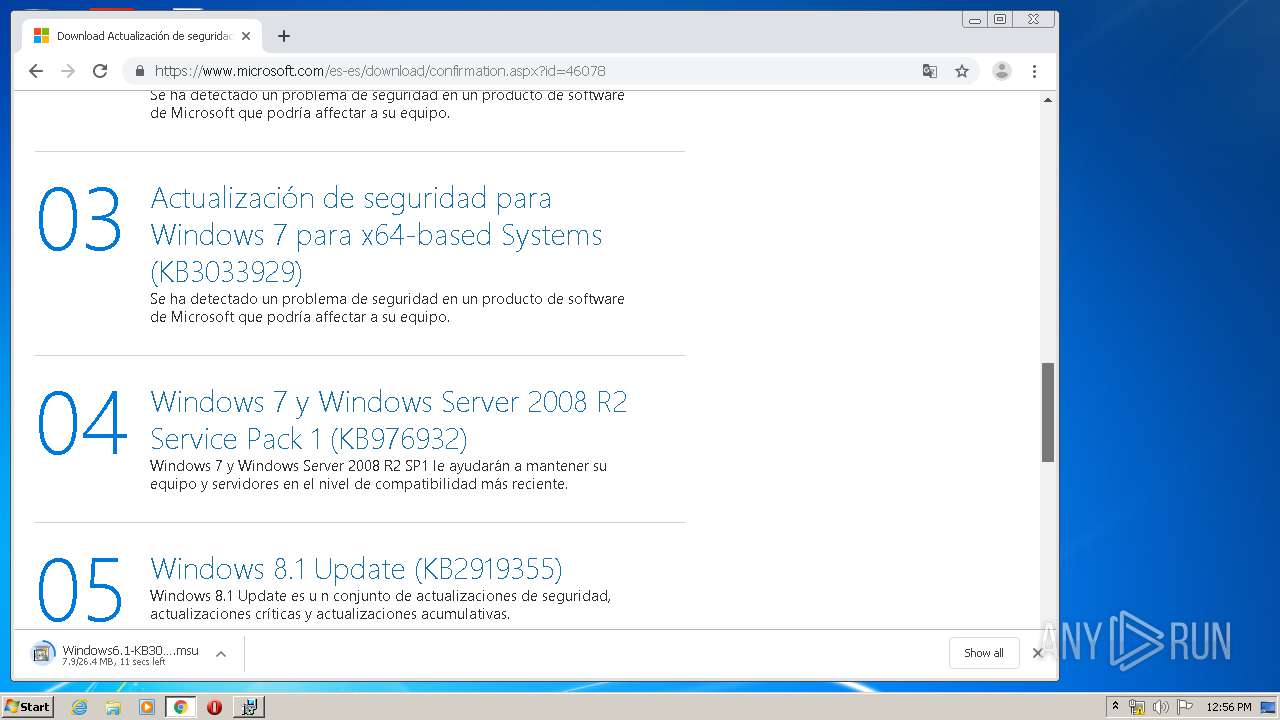Click the Windows 8.1 Update description text
Viewport: 1280px width, 720px height.
pos(380,605)
